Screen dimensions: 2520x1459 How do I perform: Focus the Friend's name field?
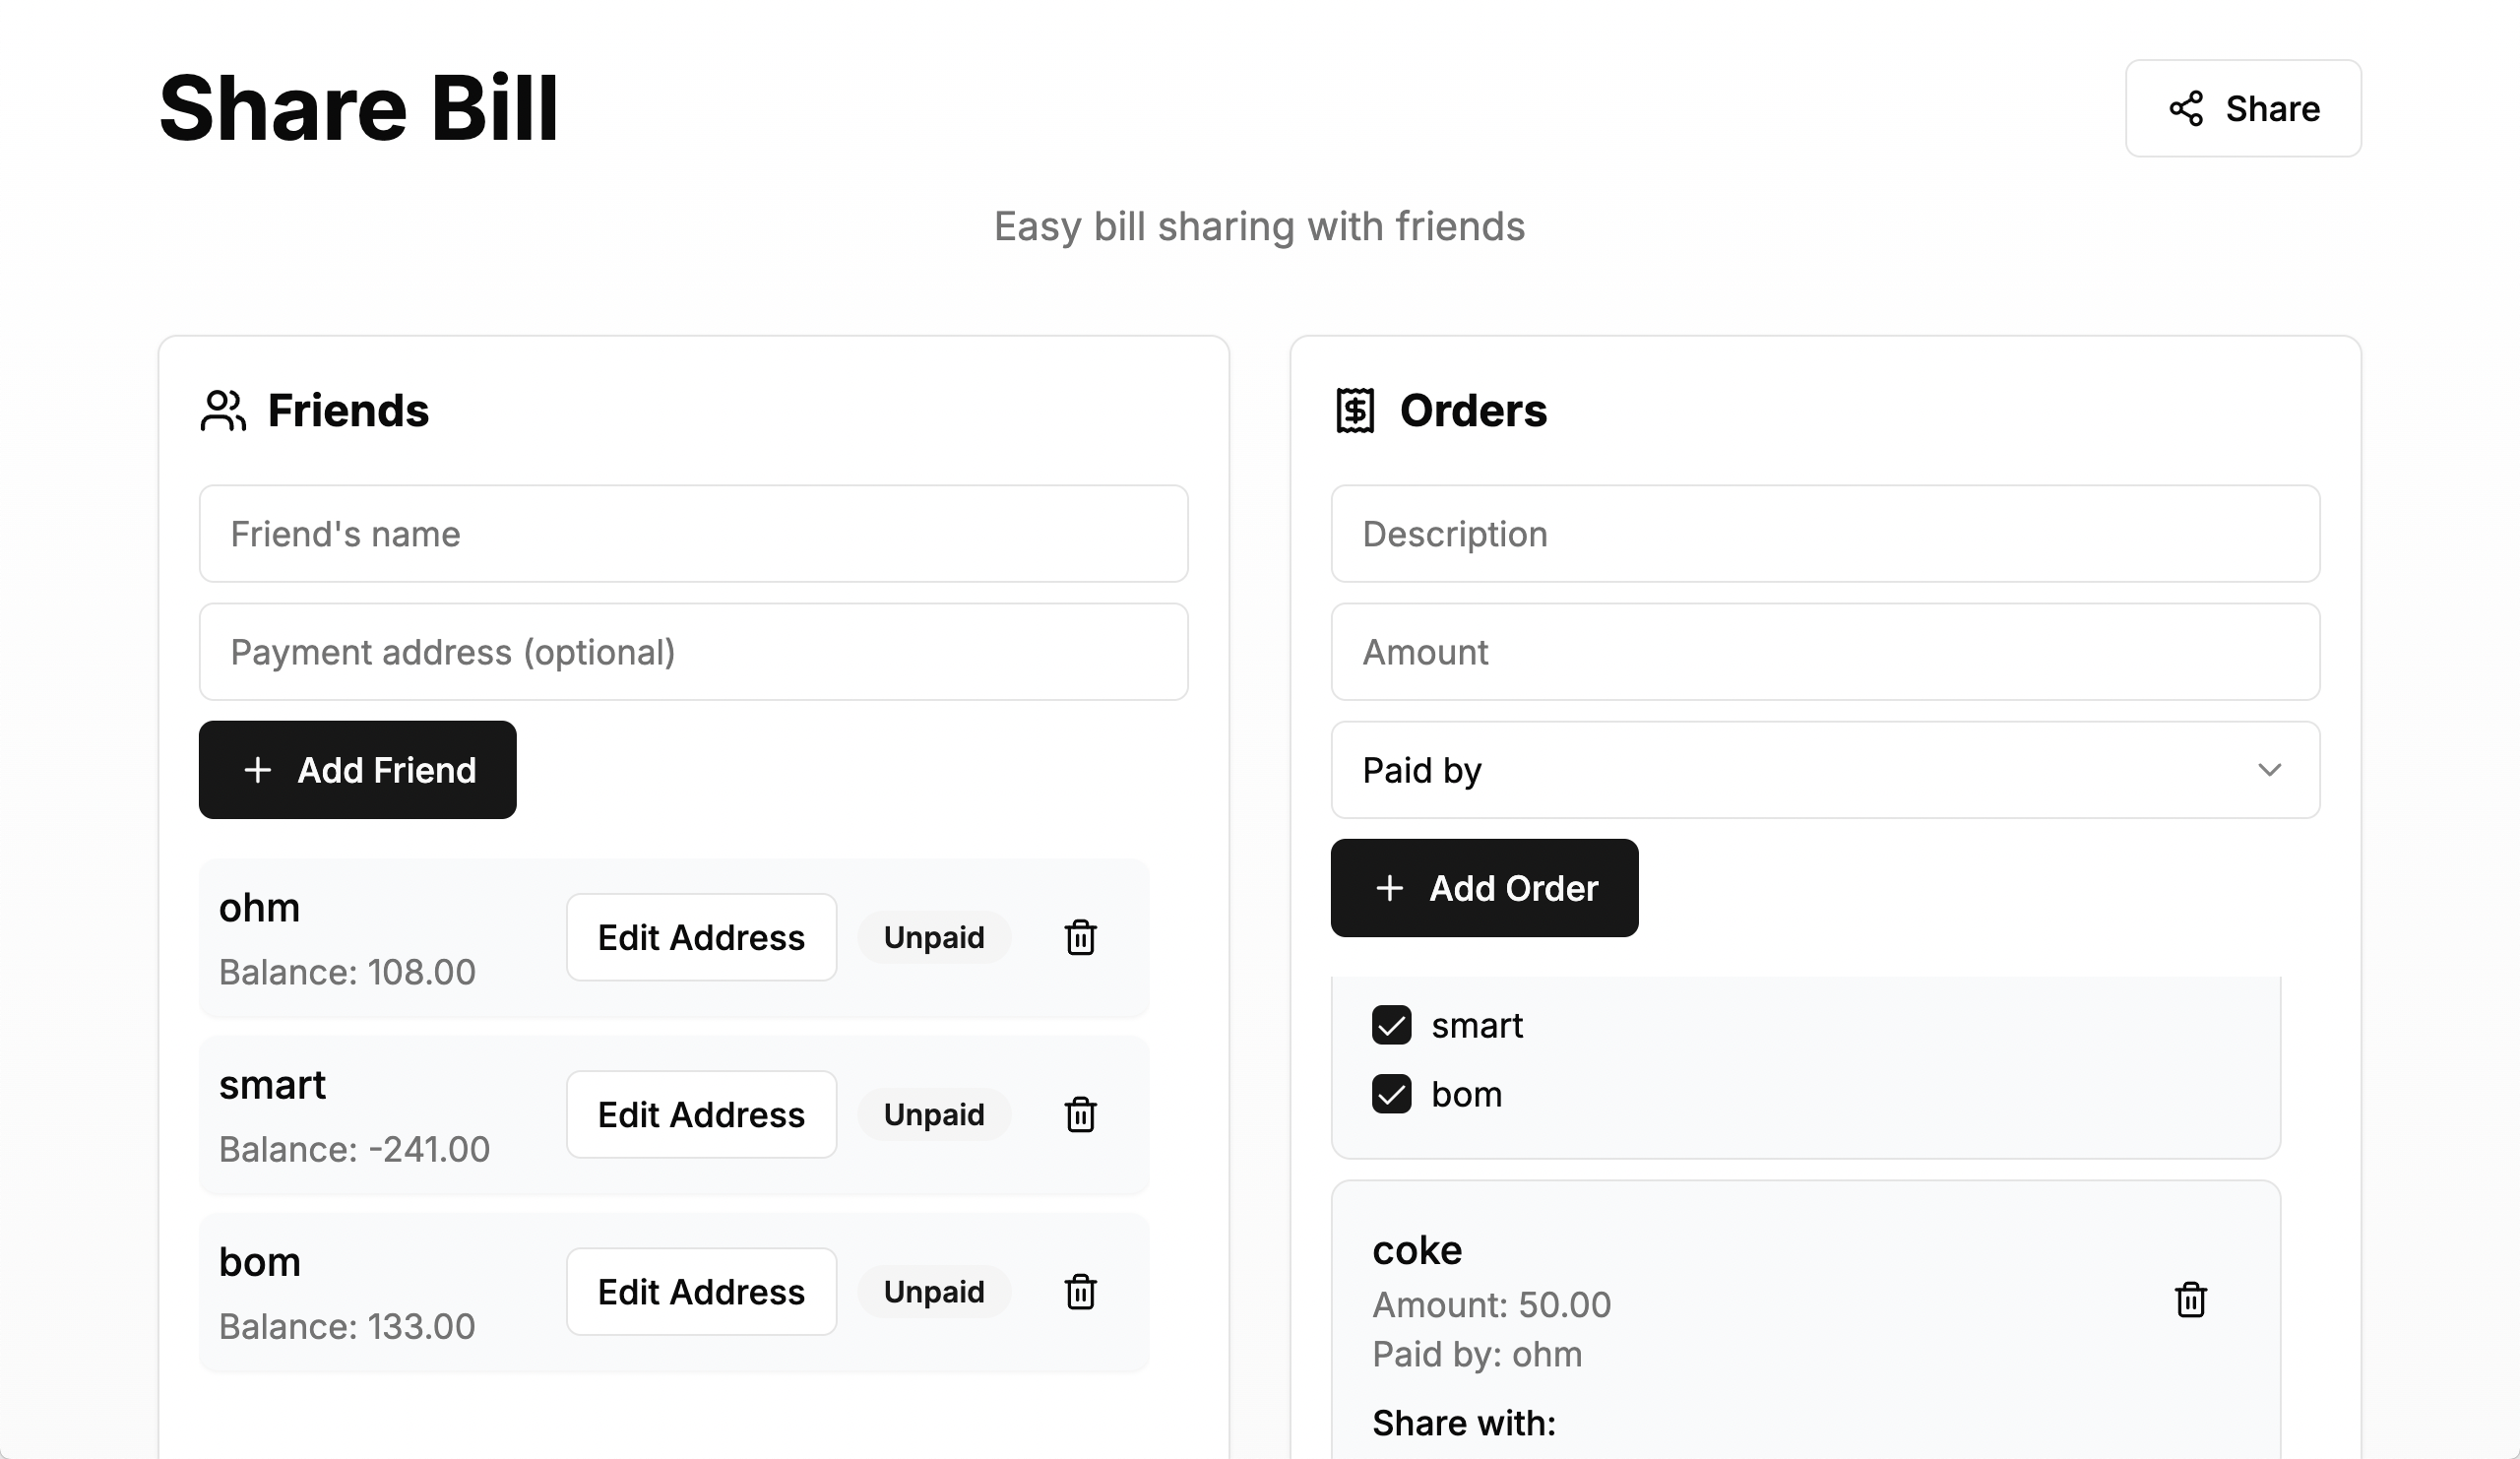click(x=693, y=534)
